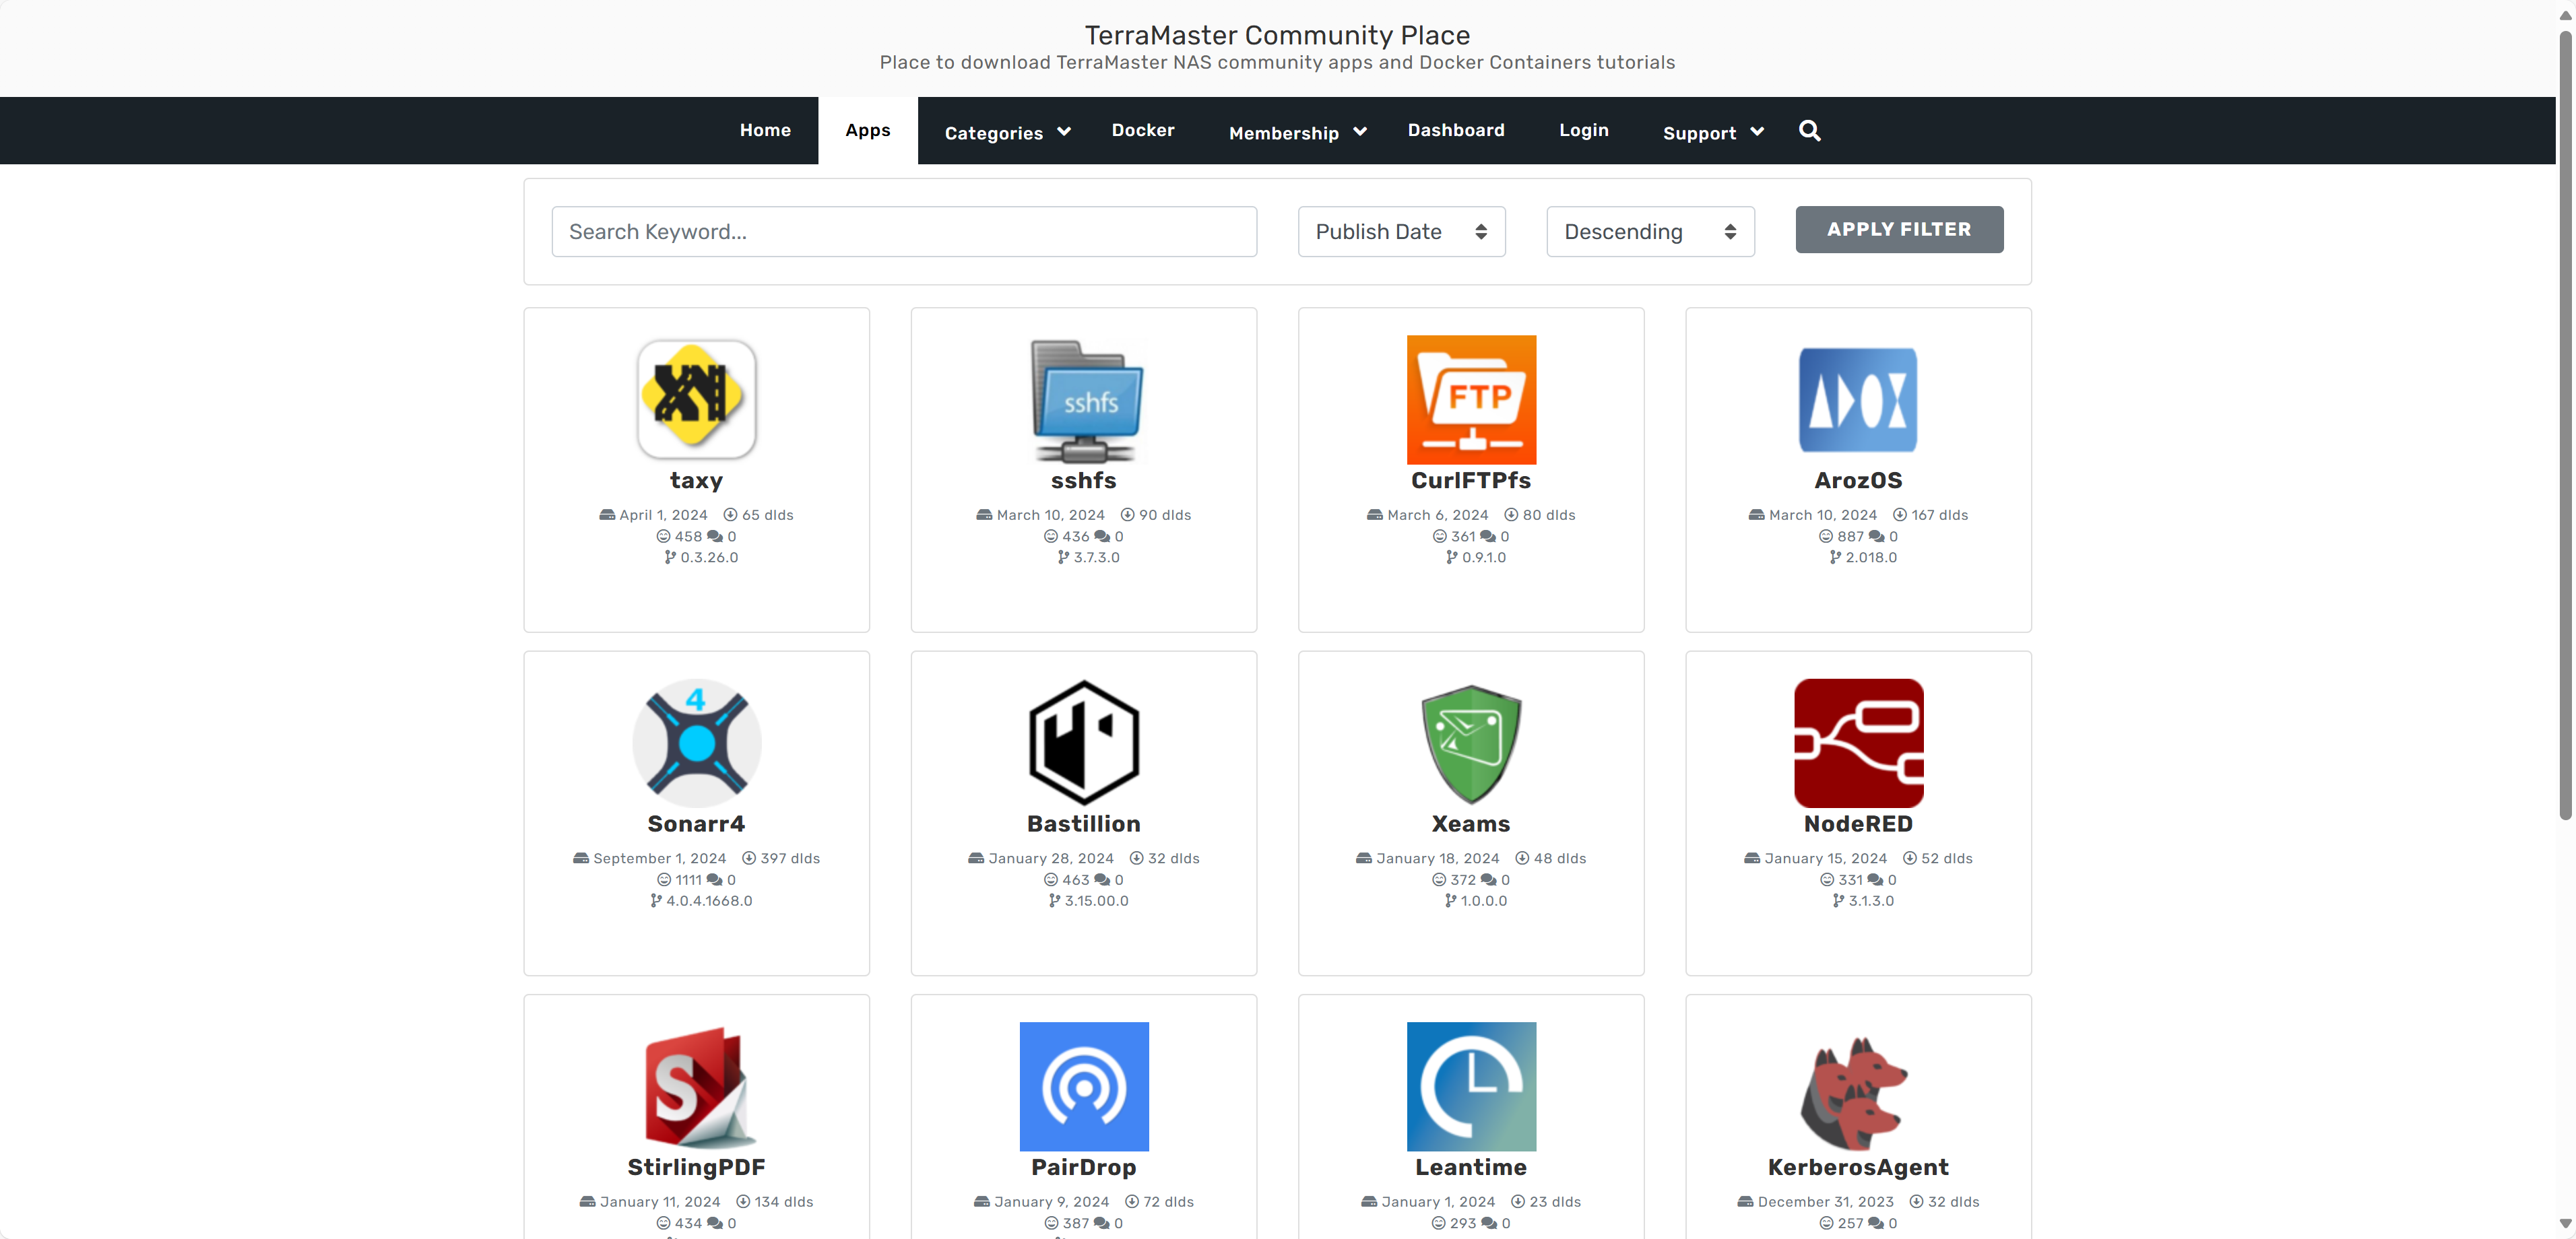The height and width of the screenshot is (1239, 2576).
Task: Click the APPLY FILTER button
Action: point(1899,229)
